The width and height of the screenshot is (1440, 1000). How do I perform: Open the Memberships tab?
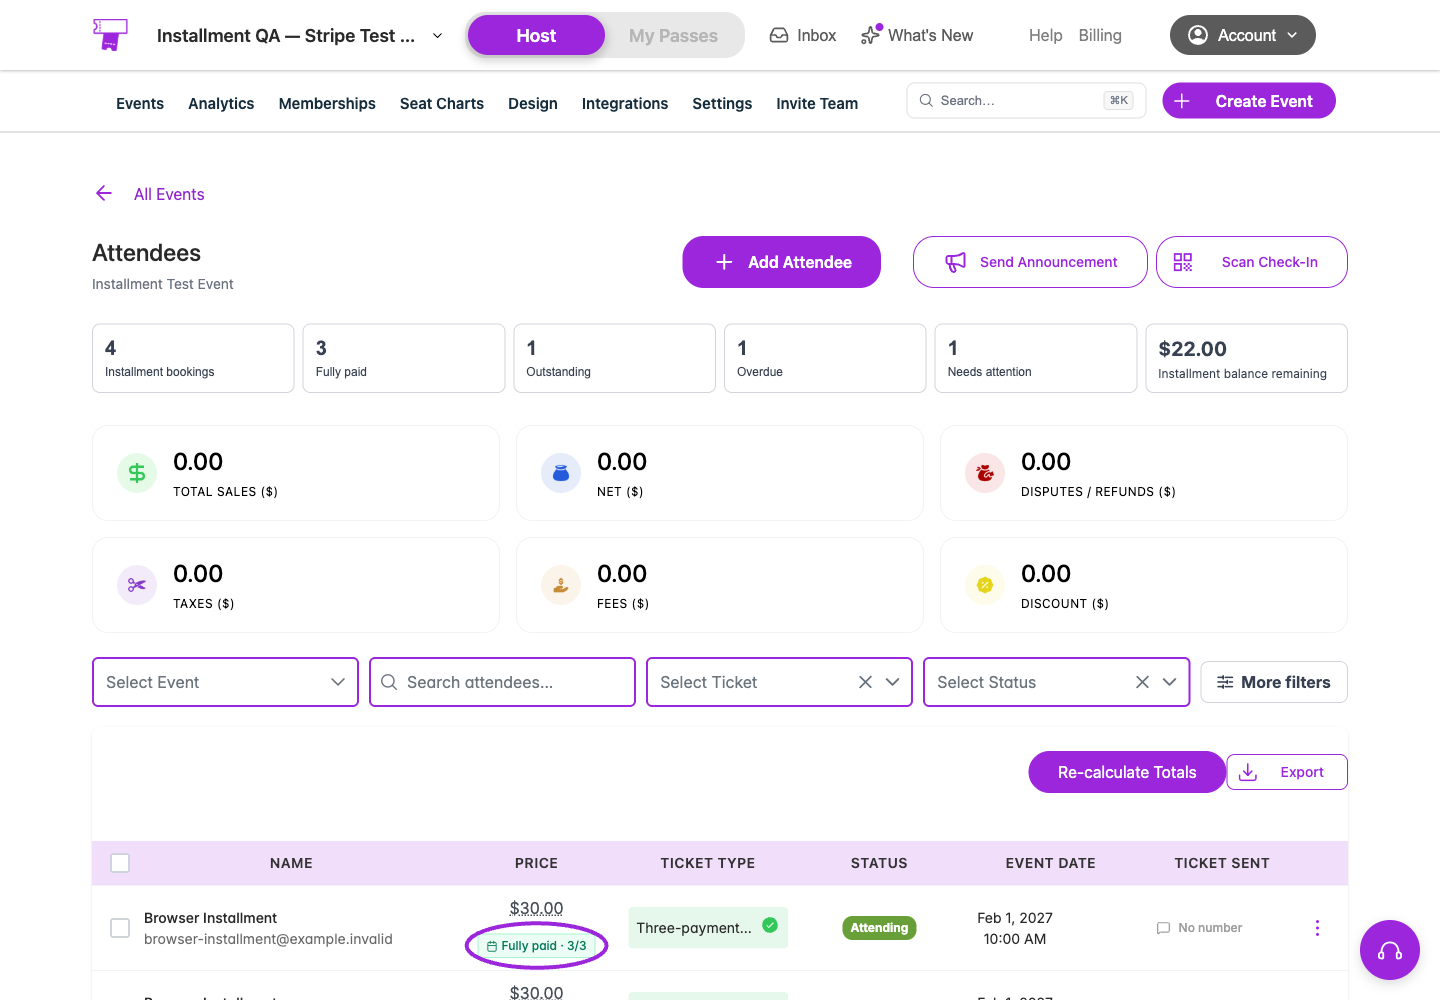(327, 104)
